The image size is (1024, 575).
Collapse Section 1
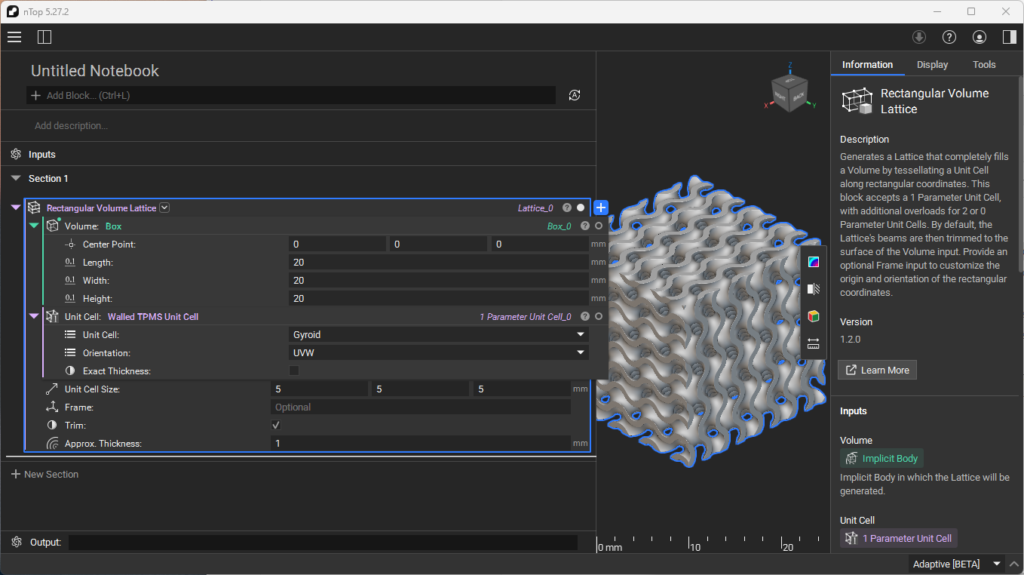tap(16, 178)
